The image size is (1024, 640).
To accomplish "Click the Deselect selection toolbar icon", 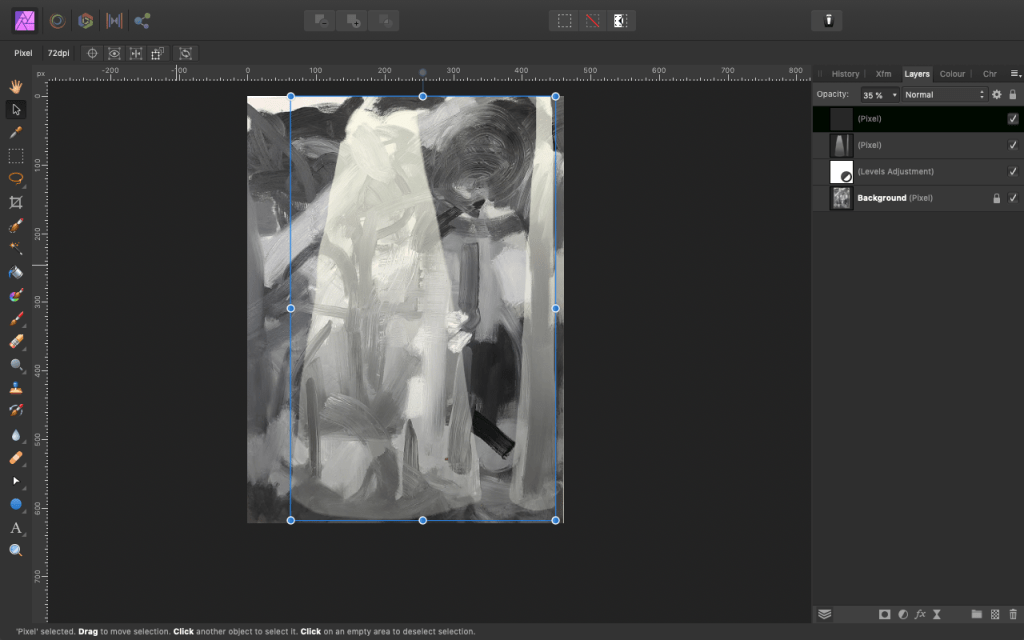I will 593,20.
